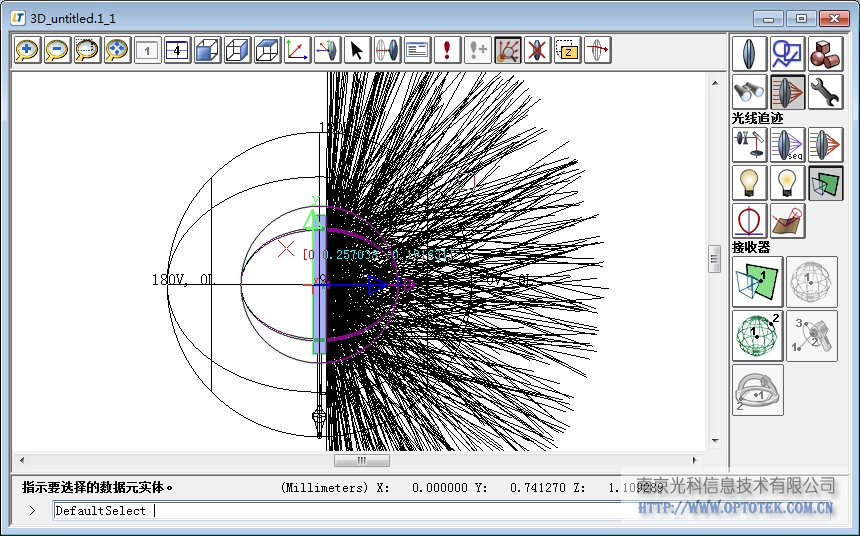860x536 pixels.
Task: Click the Zoom In magnifier icon
Action: [x=27, y=50]
